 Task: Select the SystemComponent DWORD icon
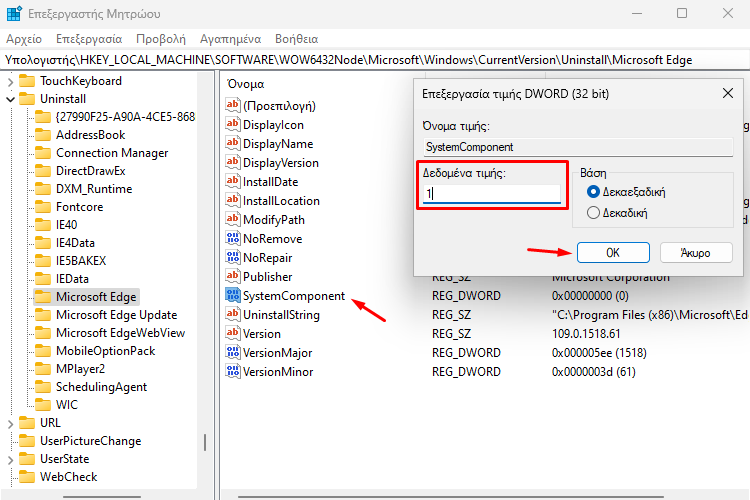pyautogui.click(x=232, y=296)
